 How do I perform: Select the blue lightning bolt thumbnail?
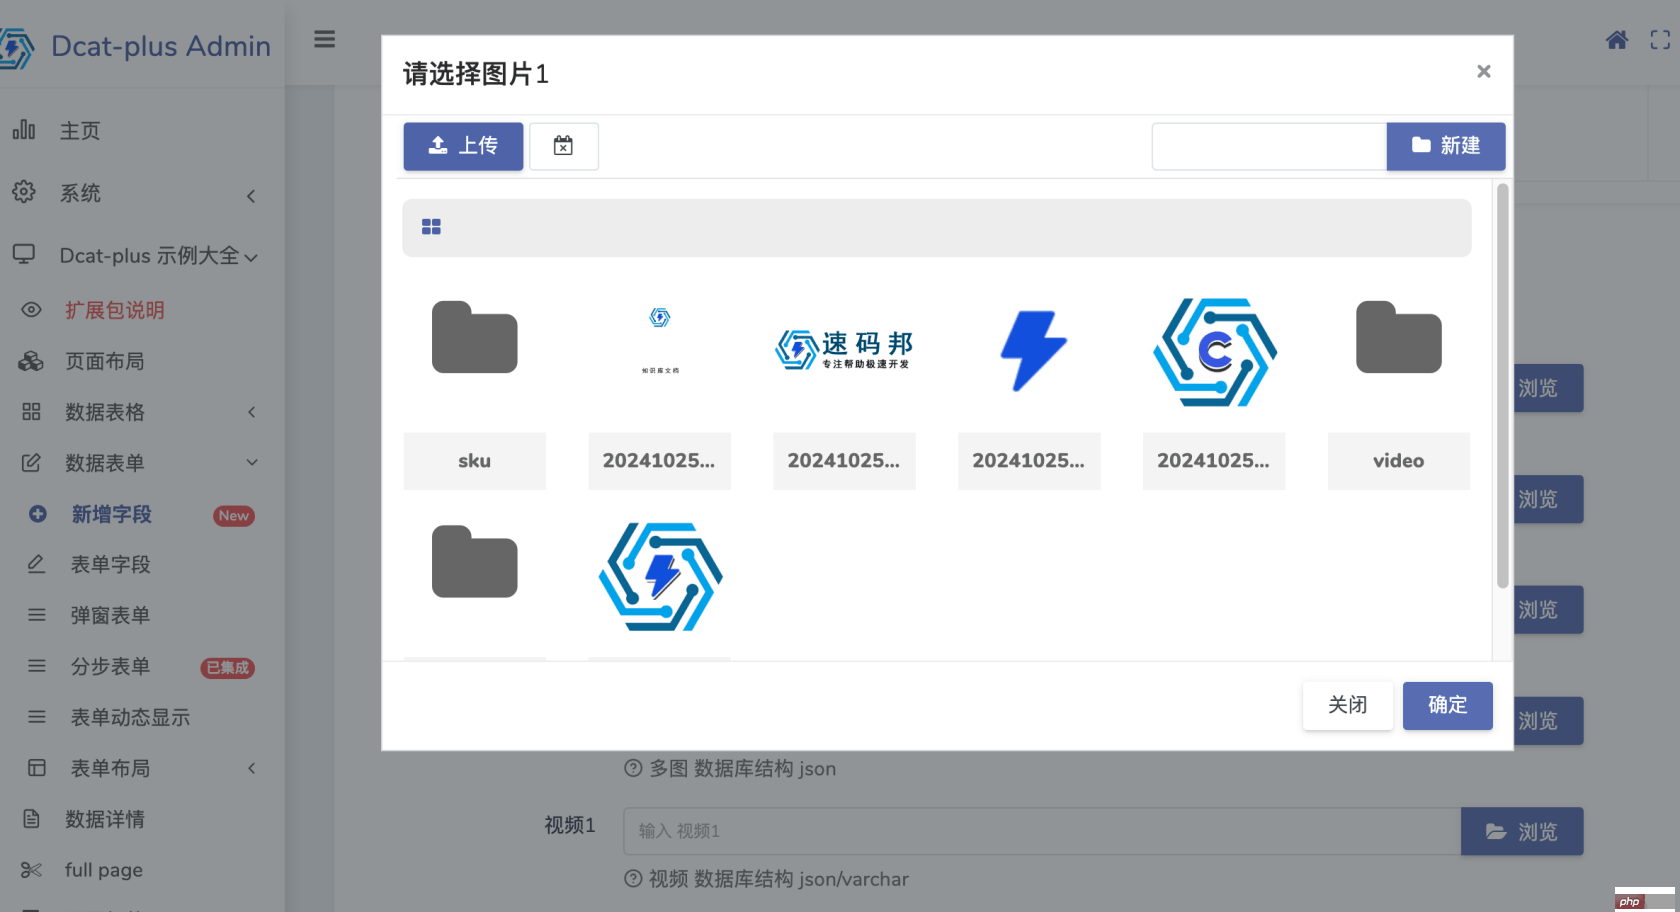pyautogui.click(x=1033, y=350)
